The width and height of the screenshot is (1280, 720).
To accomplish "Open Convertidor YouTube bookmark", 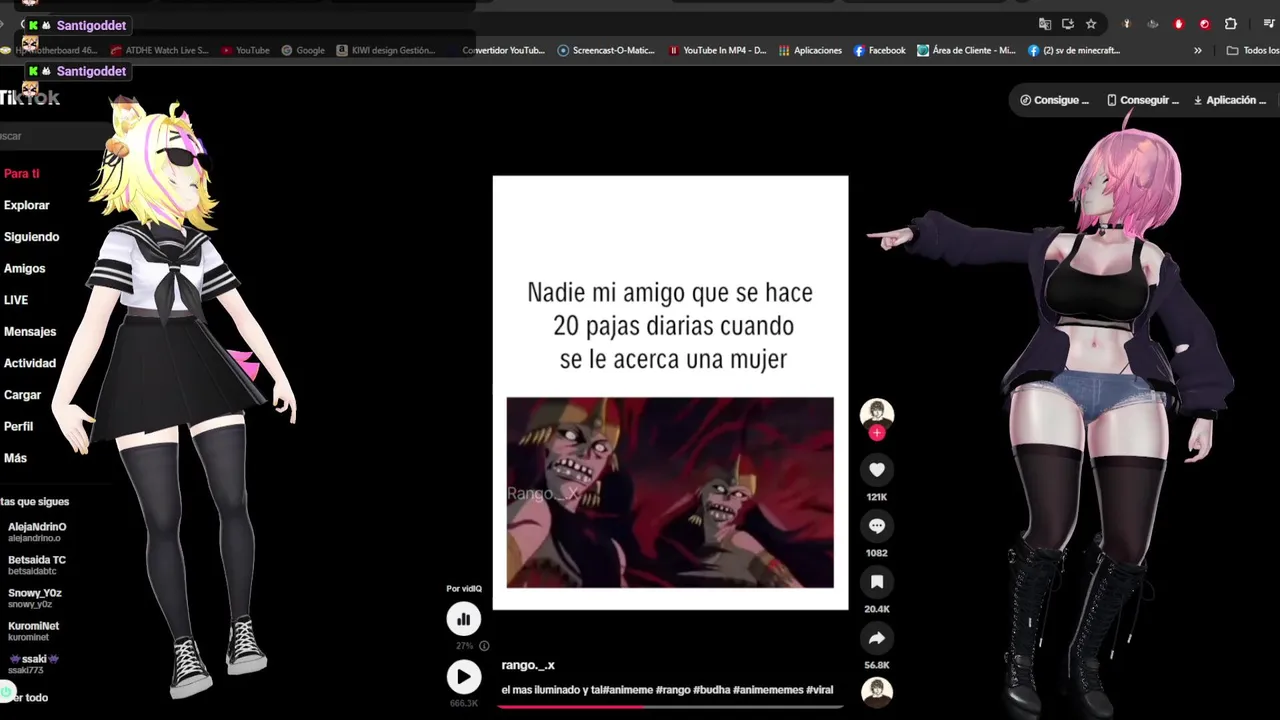I will click(503, 50).
